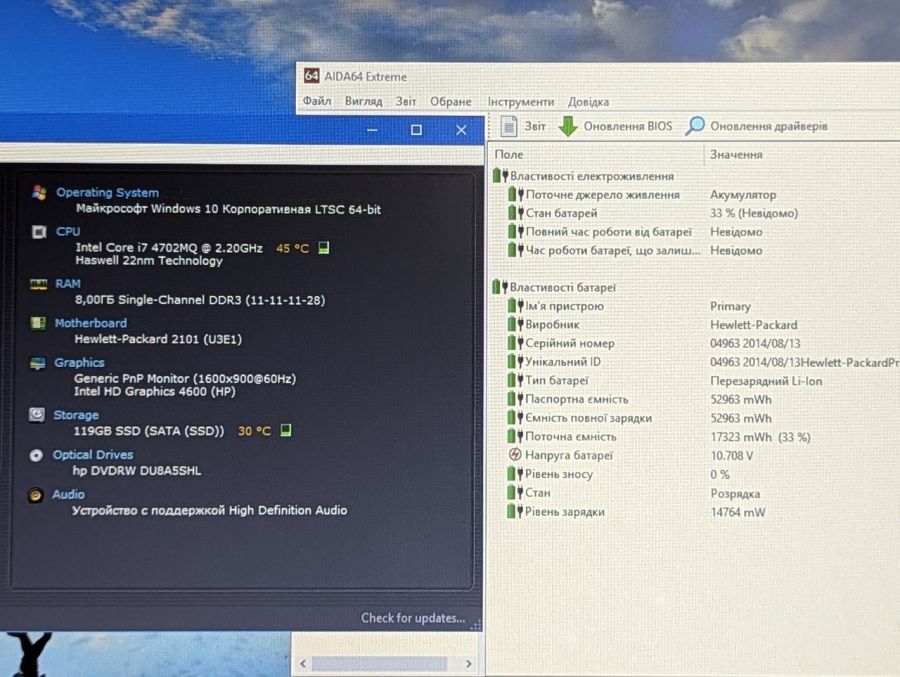Click the Storage drive icon in Speccy
The height and width of the screenshot is (677, 900).
(37, 415)
